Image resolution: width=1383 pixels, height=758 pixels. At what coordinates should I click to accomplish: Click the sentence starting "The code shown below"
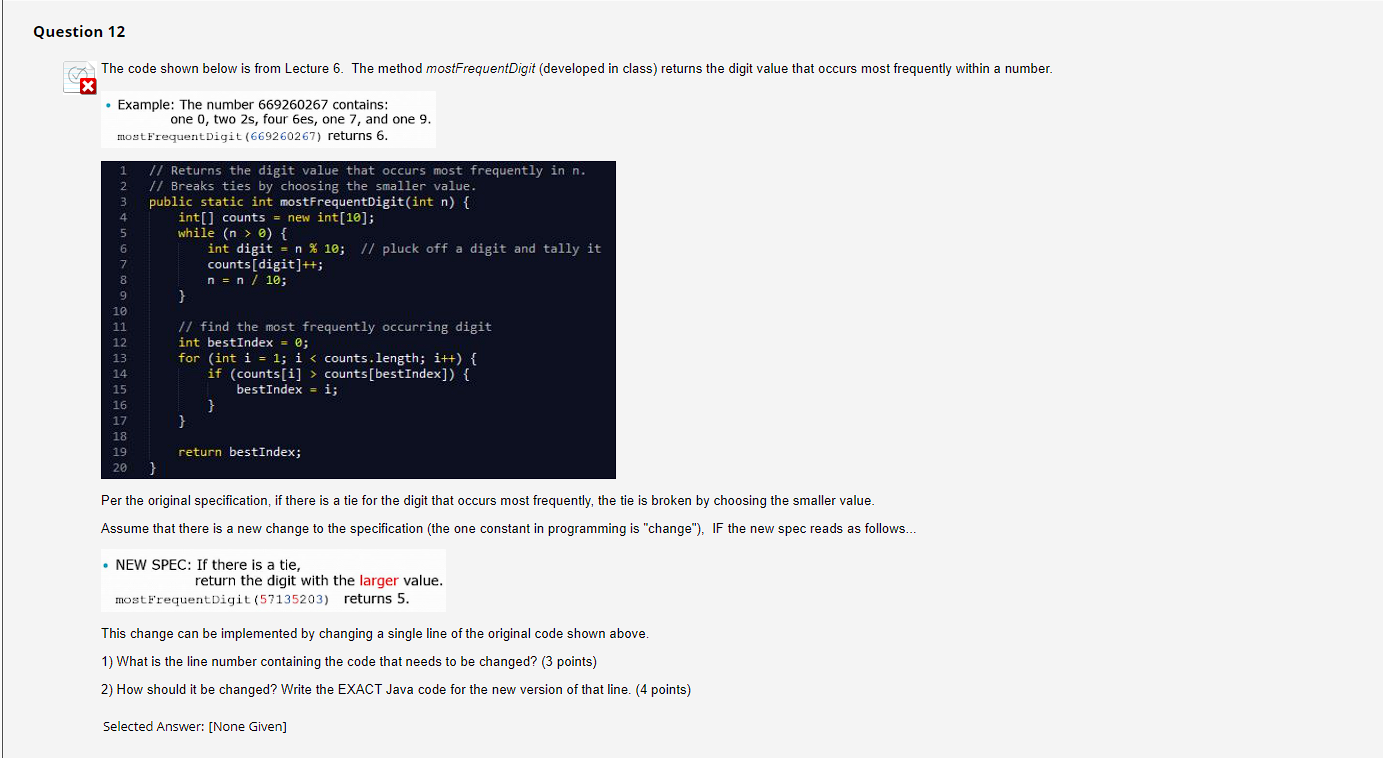point(577,69)
